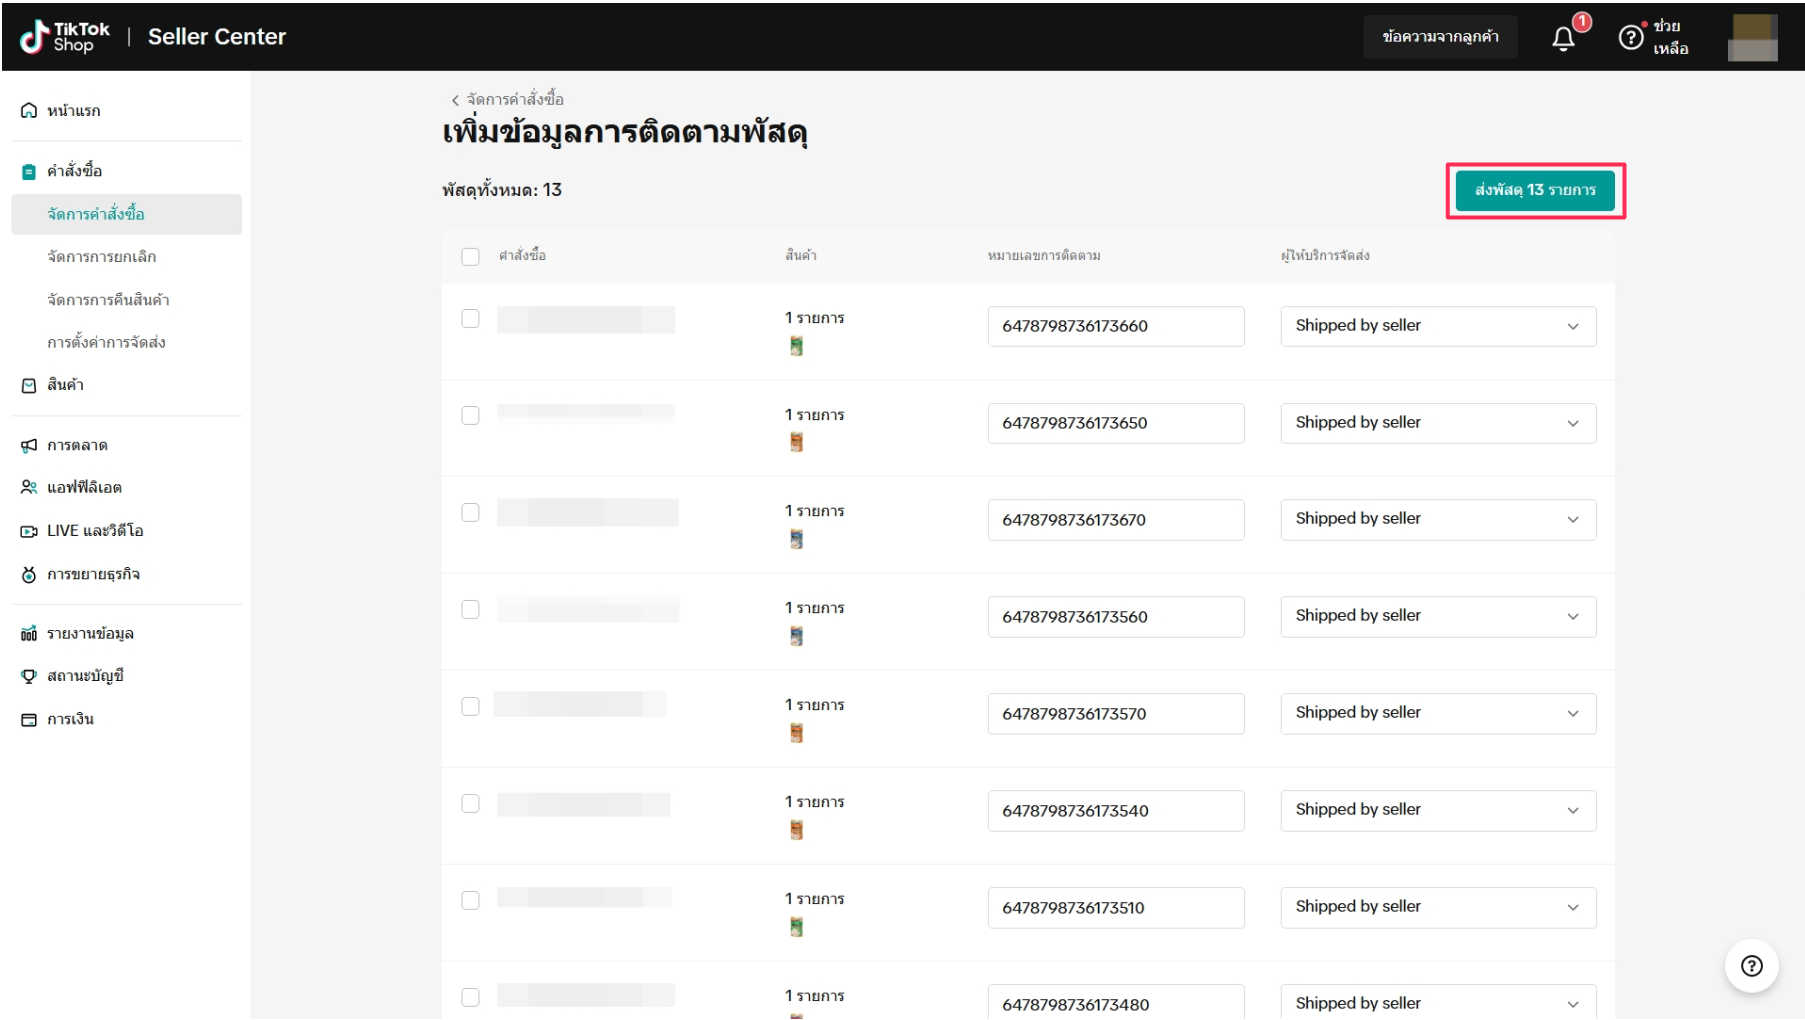Check the box for tracking 6478798736173660 row
1805x1020 pixels.
(470, 318)
